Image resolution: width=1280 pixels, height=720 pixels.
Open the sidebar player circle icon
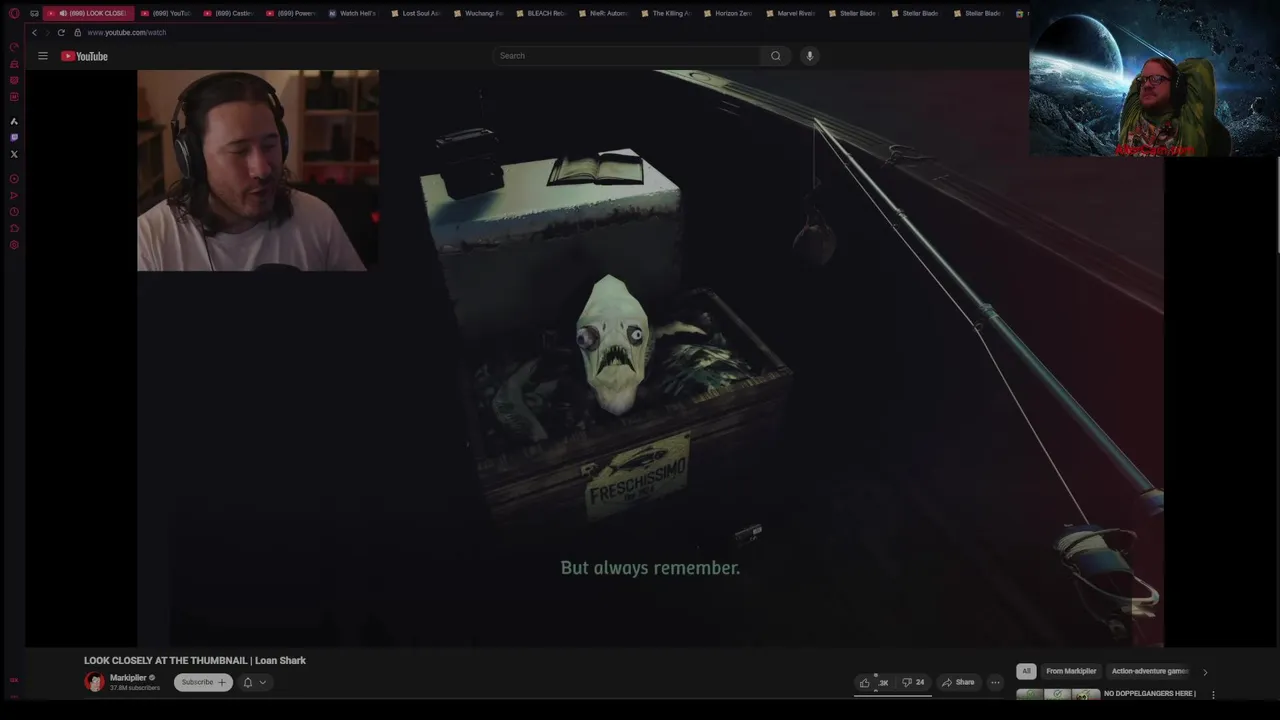click(x=14, y=179)
